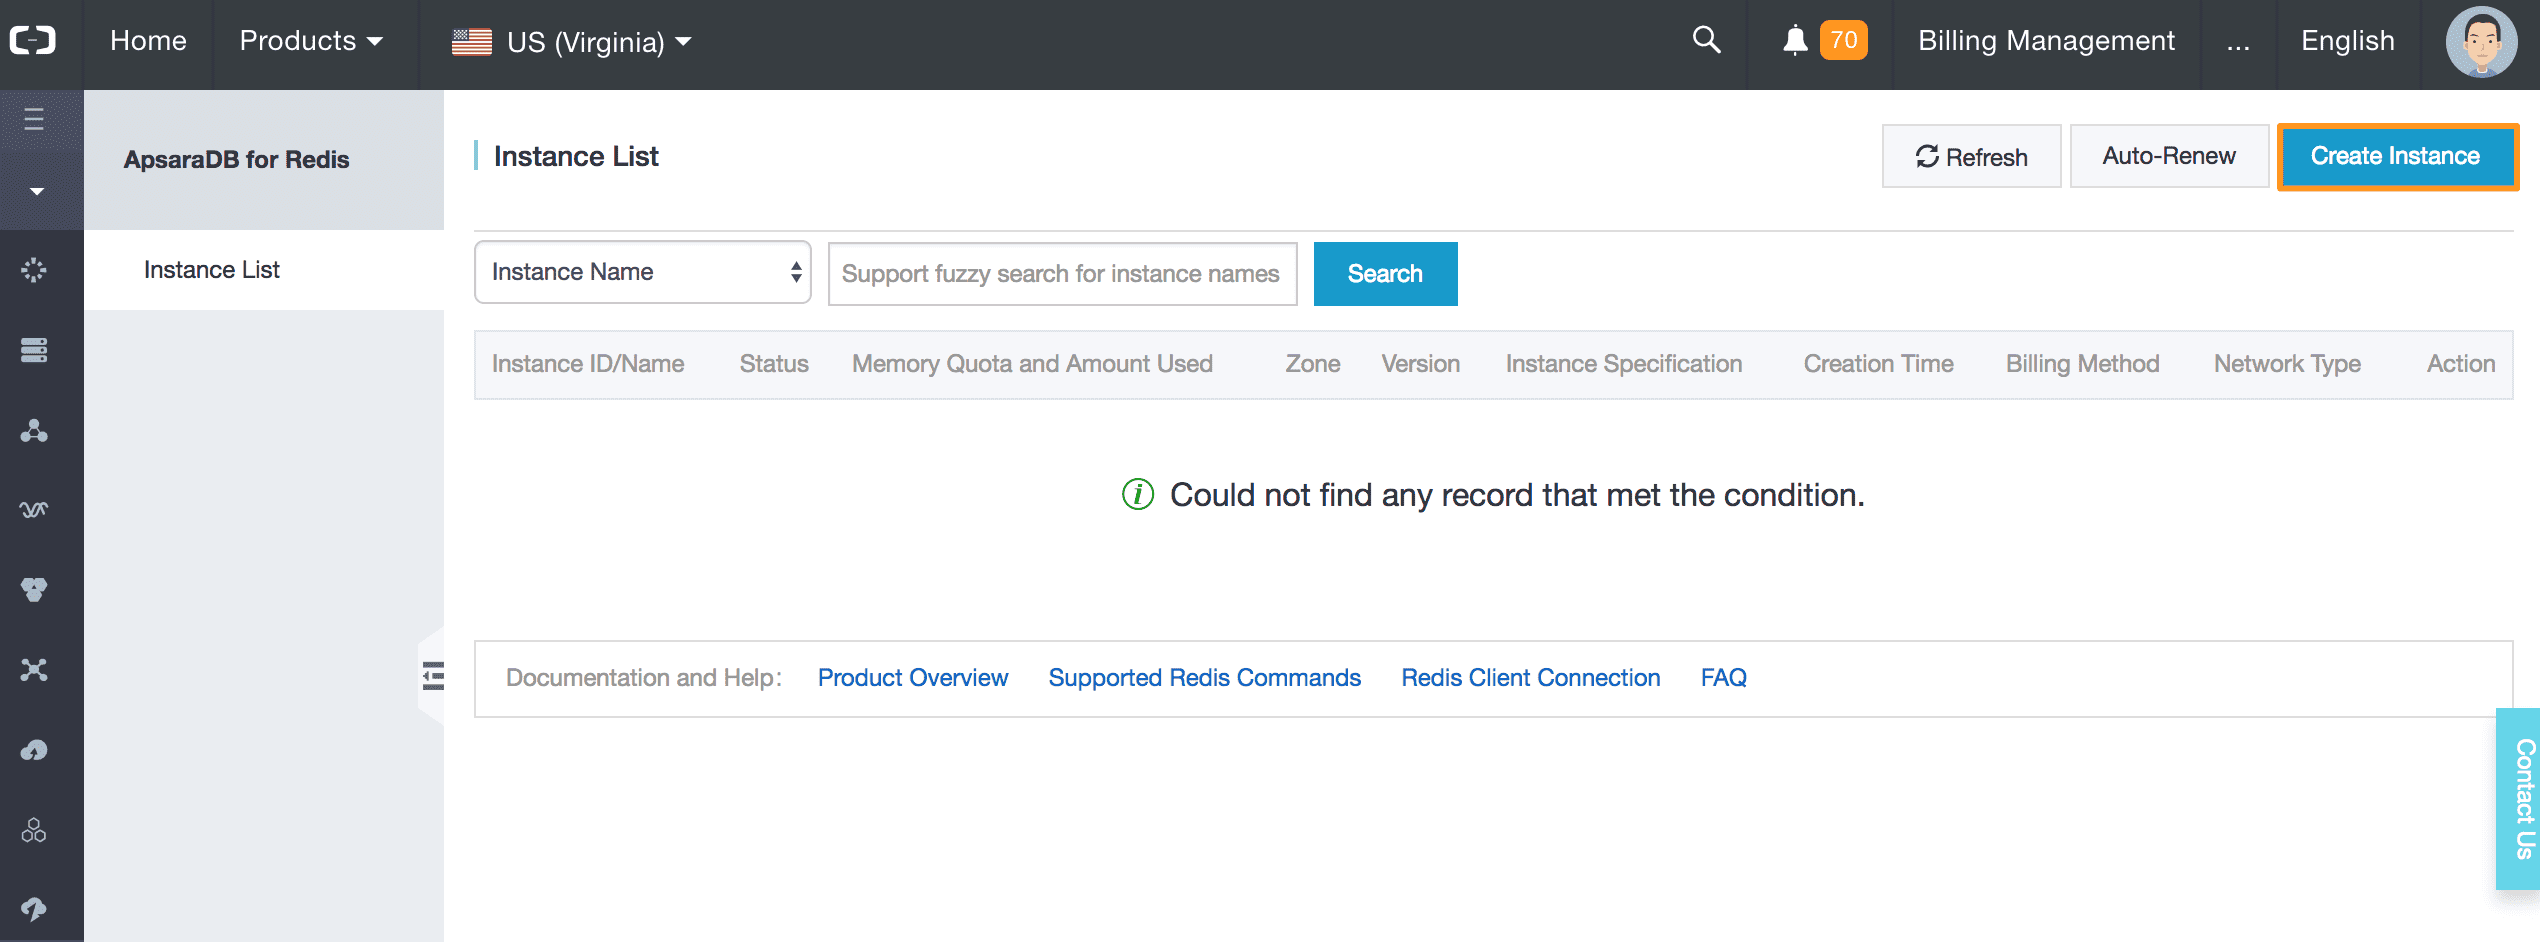Expand the sidebar caret arrow
This screenshot has height=942, width=2540.
37,191
